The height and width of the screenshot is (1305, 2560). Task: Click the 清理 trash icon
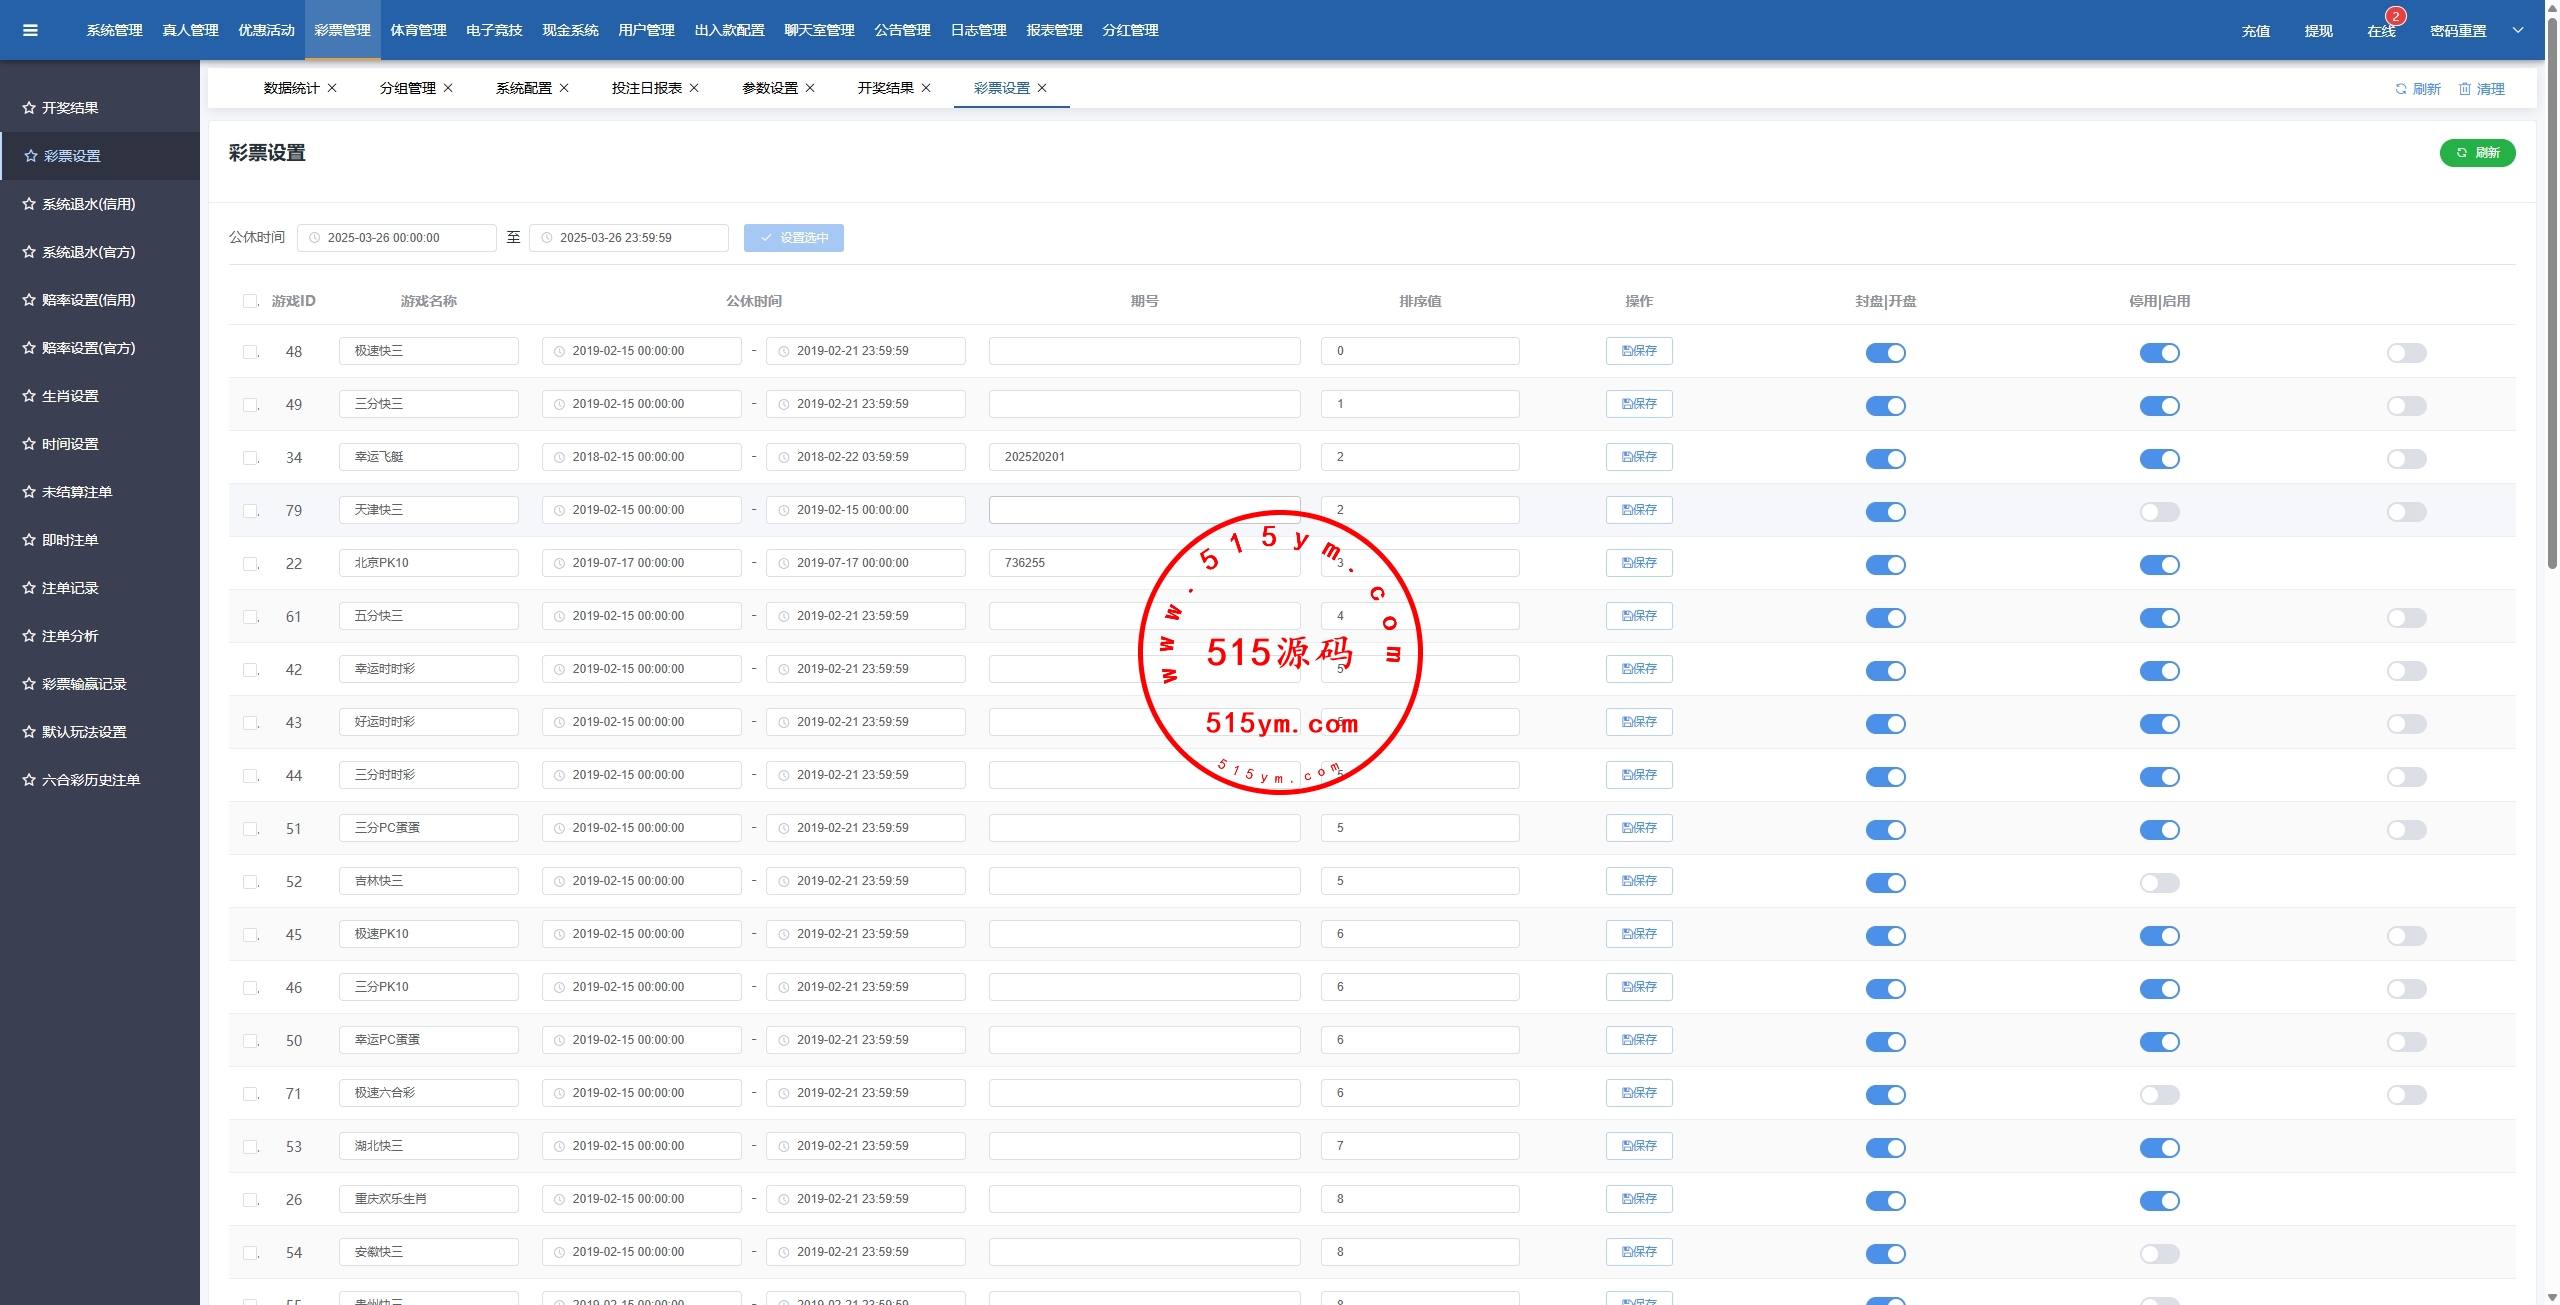2465,89
